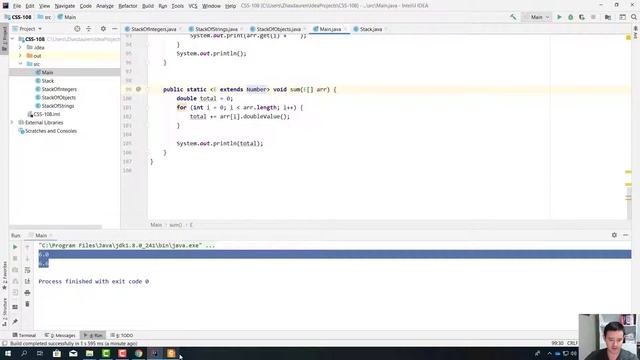Expand the out folder
This screenshot has width=640, height=360.
[20, 56]
